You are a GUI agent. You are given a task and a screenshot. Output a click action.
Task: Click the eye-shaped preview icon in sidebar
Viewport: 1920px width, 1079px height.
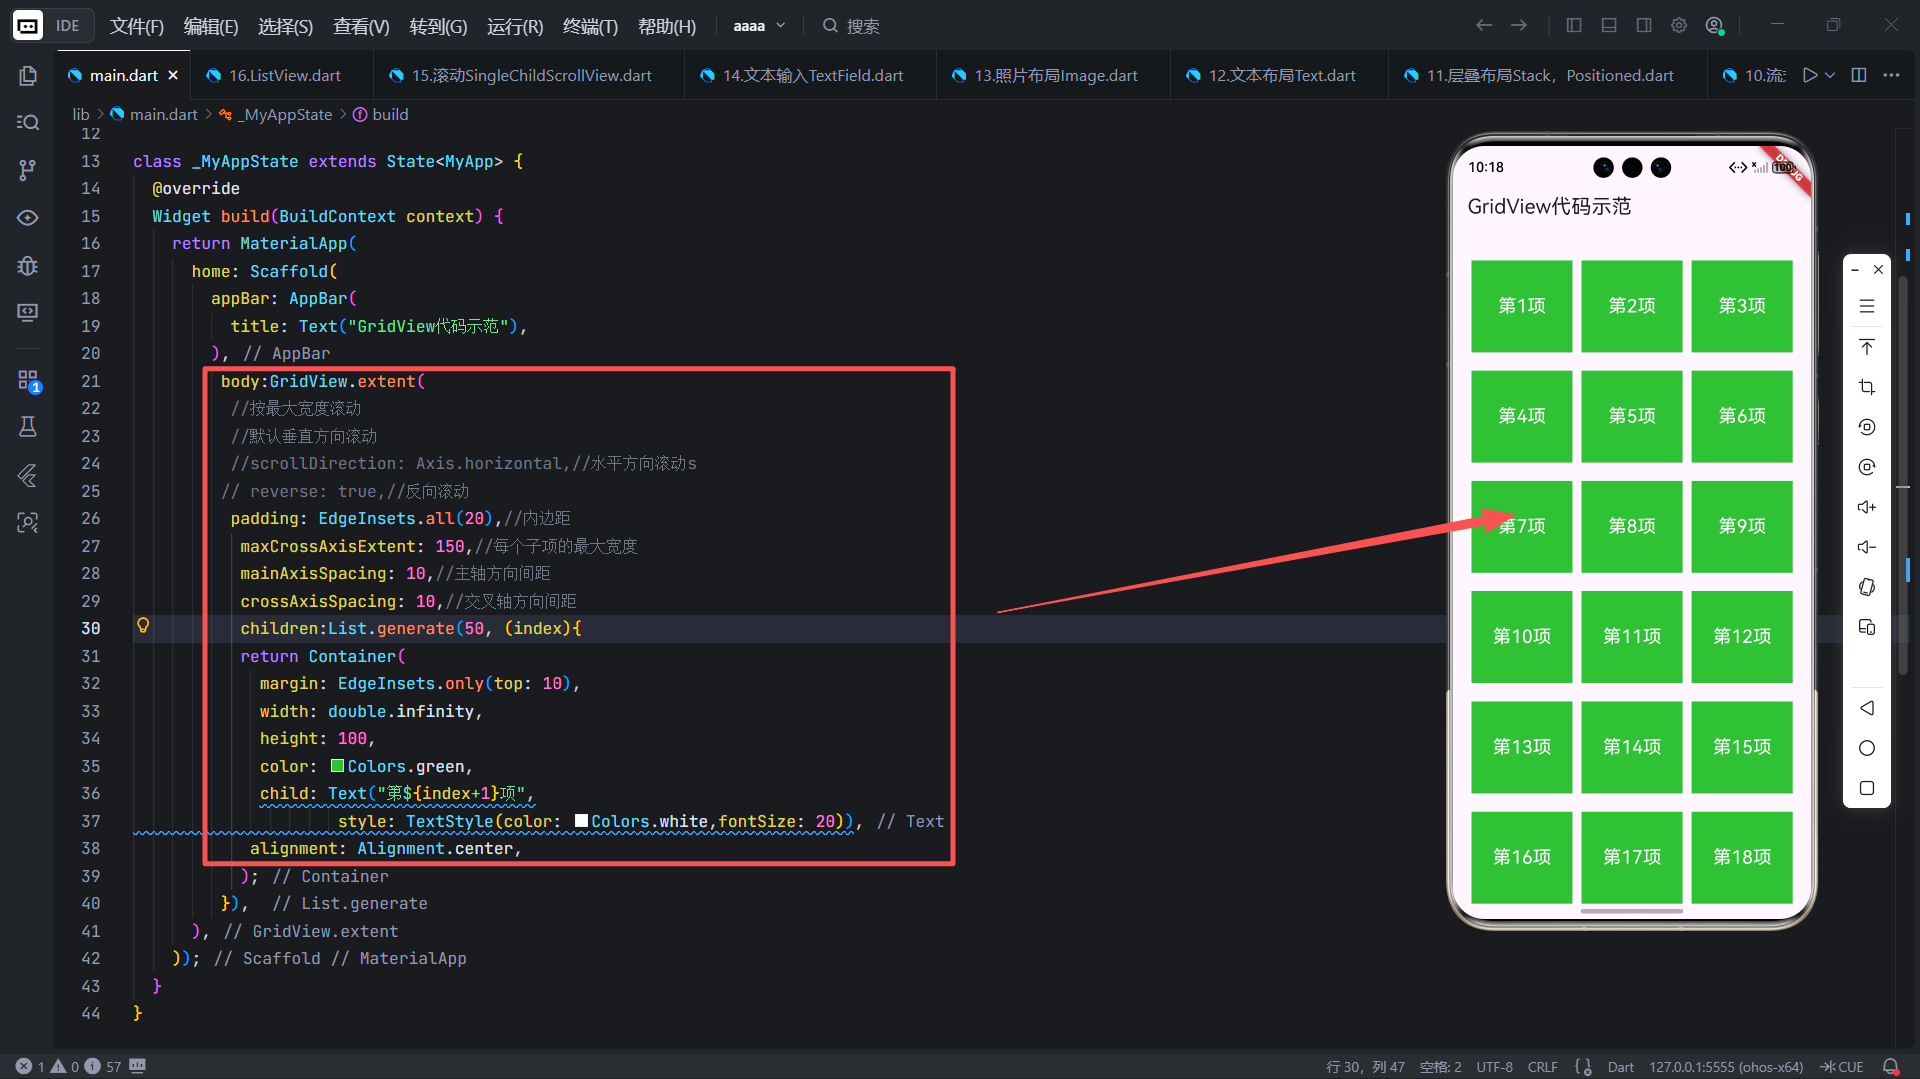[x=28, y=218]
